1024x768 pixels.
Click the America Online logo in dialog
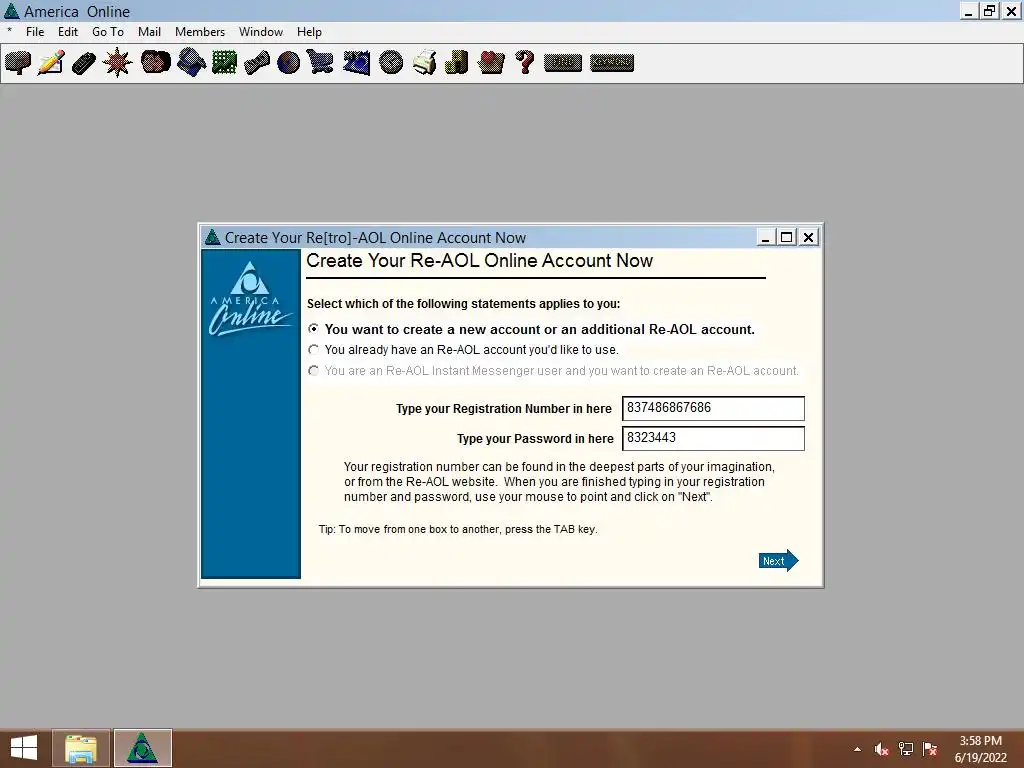point(251,299)
